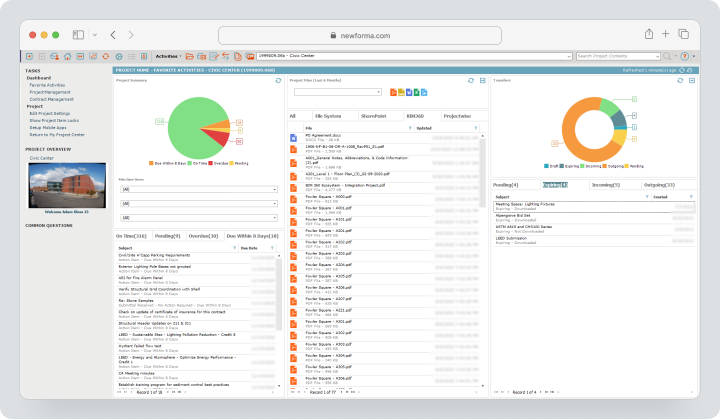The width and height of the screenshot is (720, 419).
Task: Click the filter icon on File column
Action: point(410,128)
